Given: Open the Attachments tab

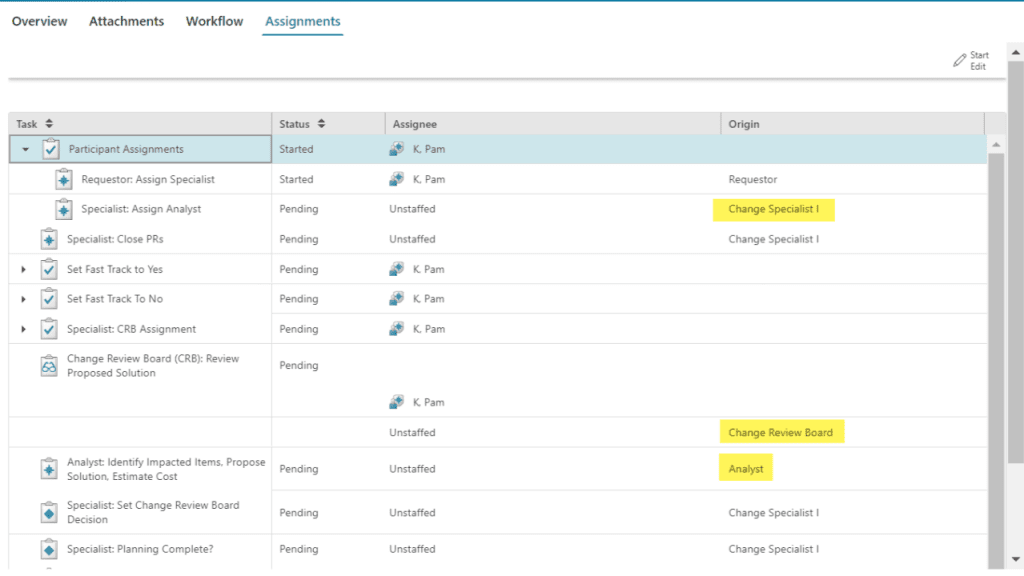Looking at the screenshot, I should pyautogui.click(x=126, y=21).
